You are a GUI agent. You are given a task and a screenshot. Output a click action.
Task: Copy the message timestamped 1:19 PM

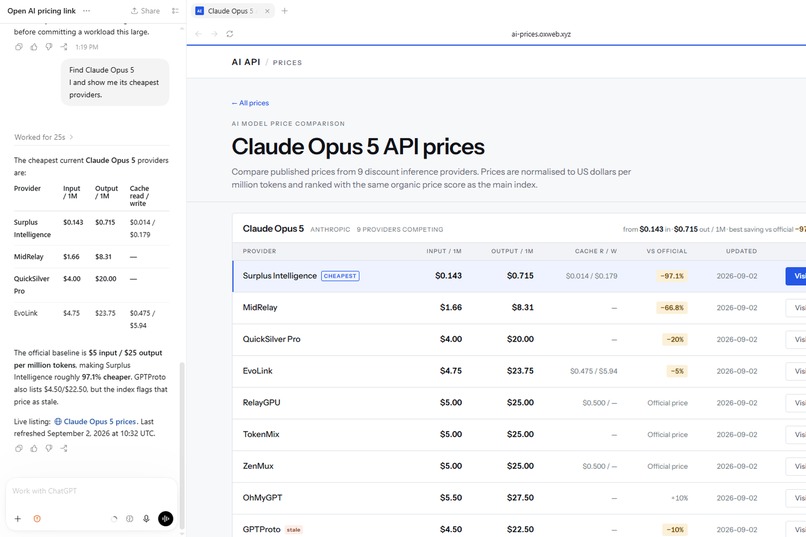point(19,47)
